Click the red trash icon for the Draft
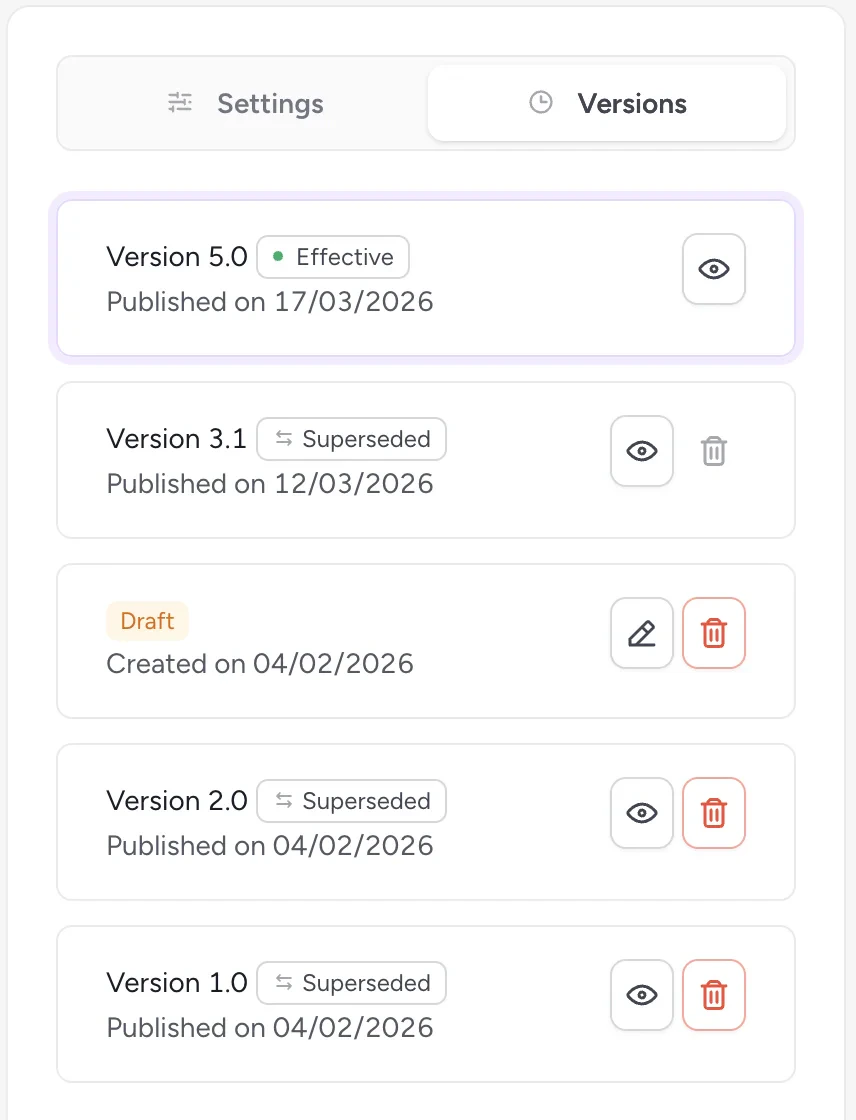The image size is (856, 1120). [x=713, y=632]
